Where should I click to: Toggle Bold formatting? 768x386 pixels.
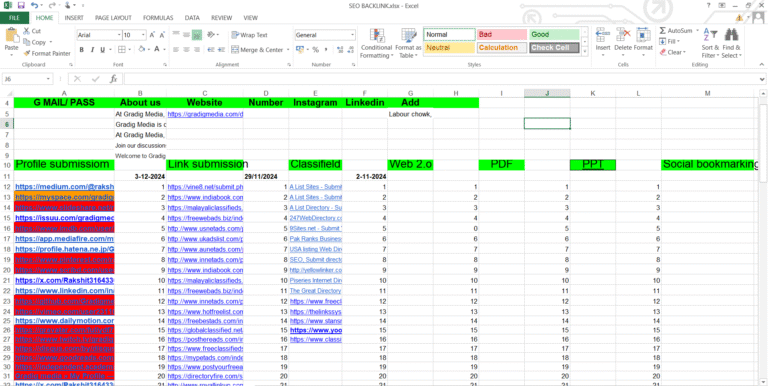pyautogui.click(x=81, y=49)
